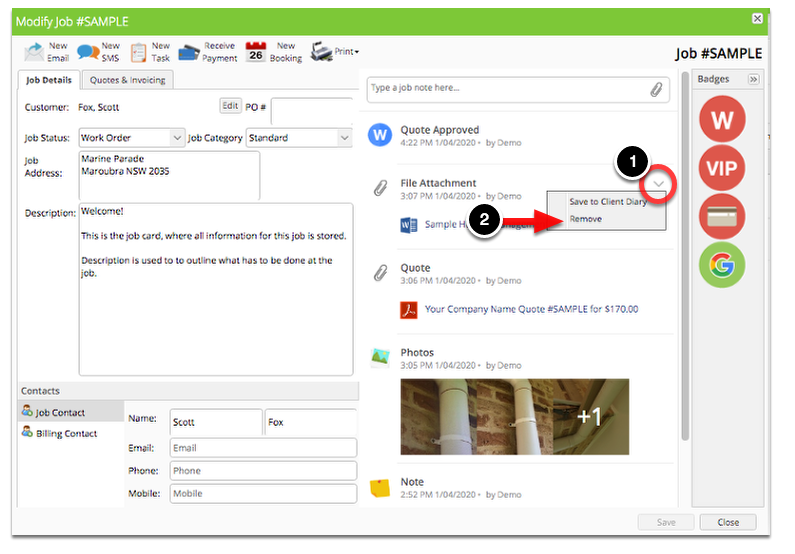Viewport: 795px width, 554px height.
Task: Click the New Email toolbar icon
Action: click(34, 52)
